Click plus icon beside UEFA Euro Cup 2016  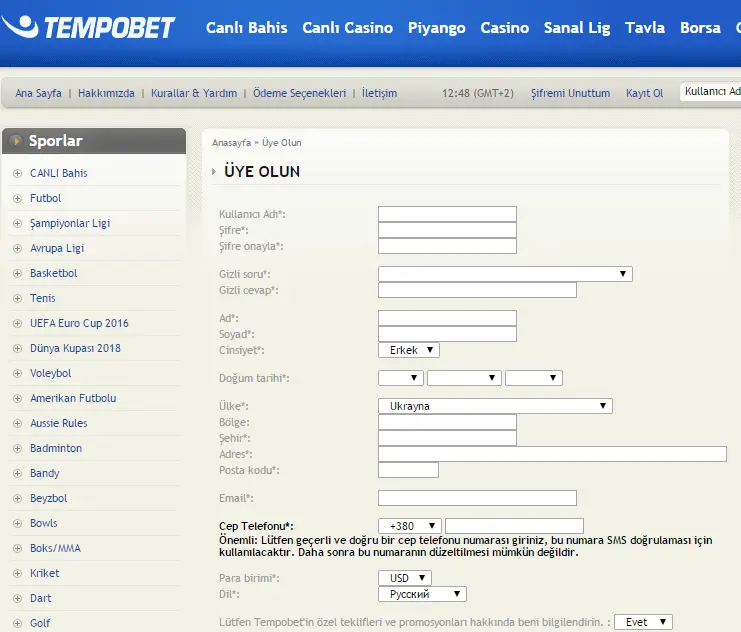coord(17,324)
